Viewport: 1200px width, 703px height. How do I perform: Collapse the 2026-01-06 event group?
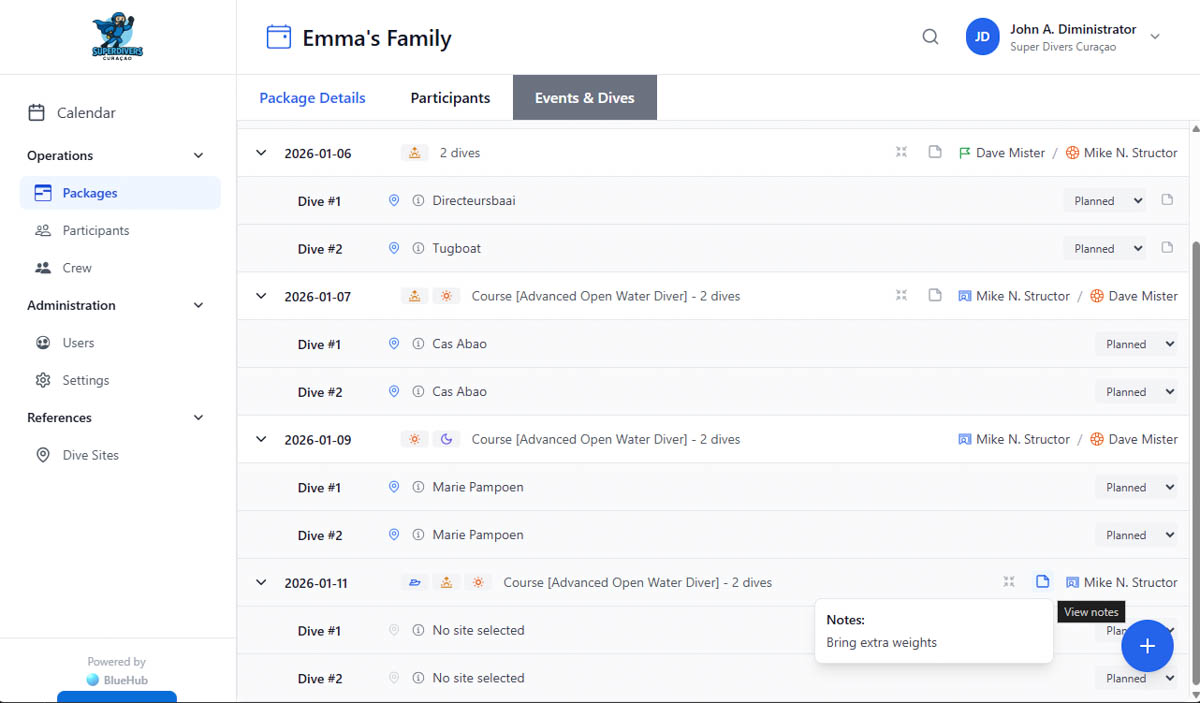click(261, 153)
